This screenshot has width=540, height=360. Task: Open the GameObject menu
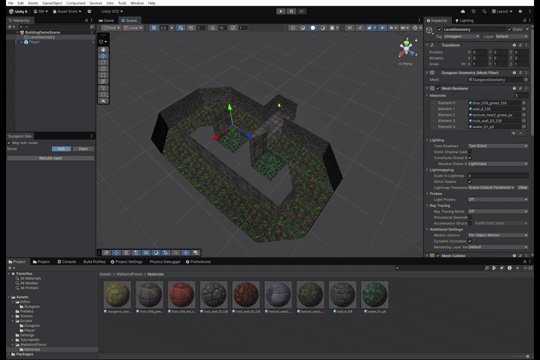click(52, 3)
